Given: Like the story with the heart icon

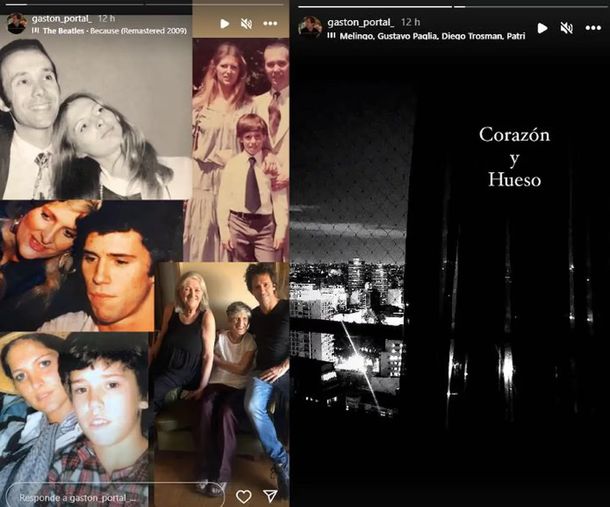Looking at the screenshot, I should [243, 496].
